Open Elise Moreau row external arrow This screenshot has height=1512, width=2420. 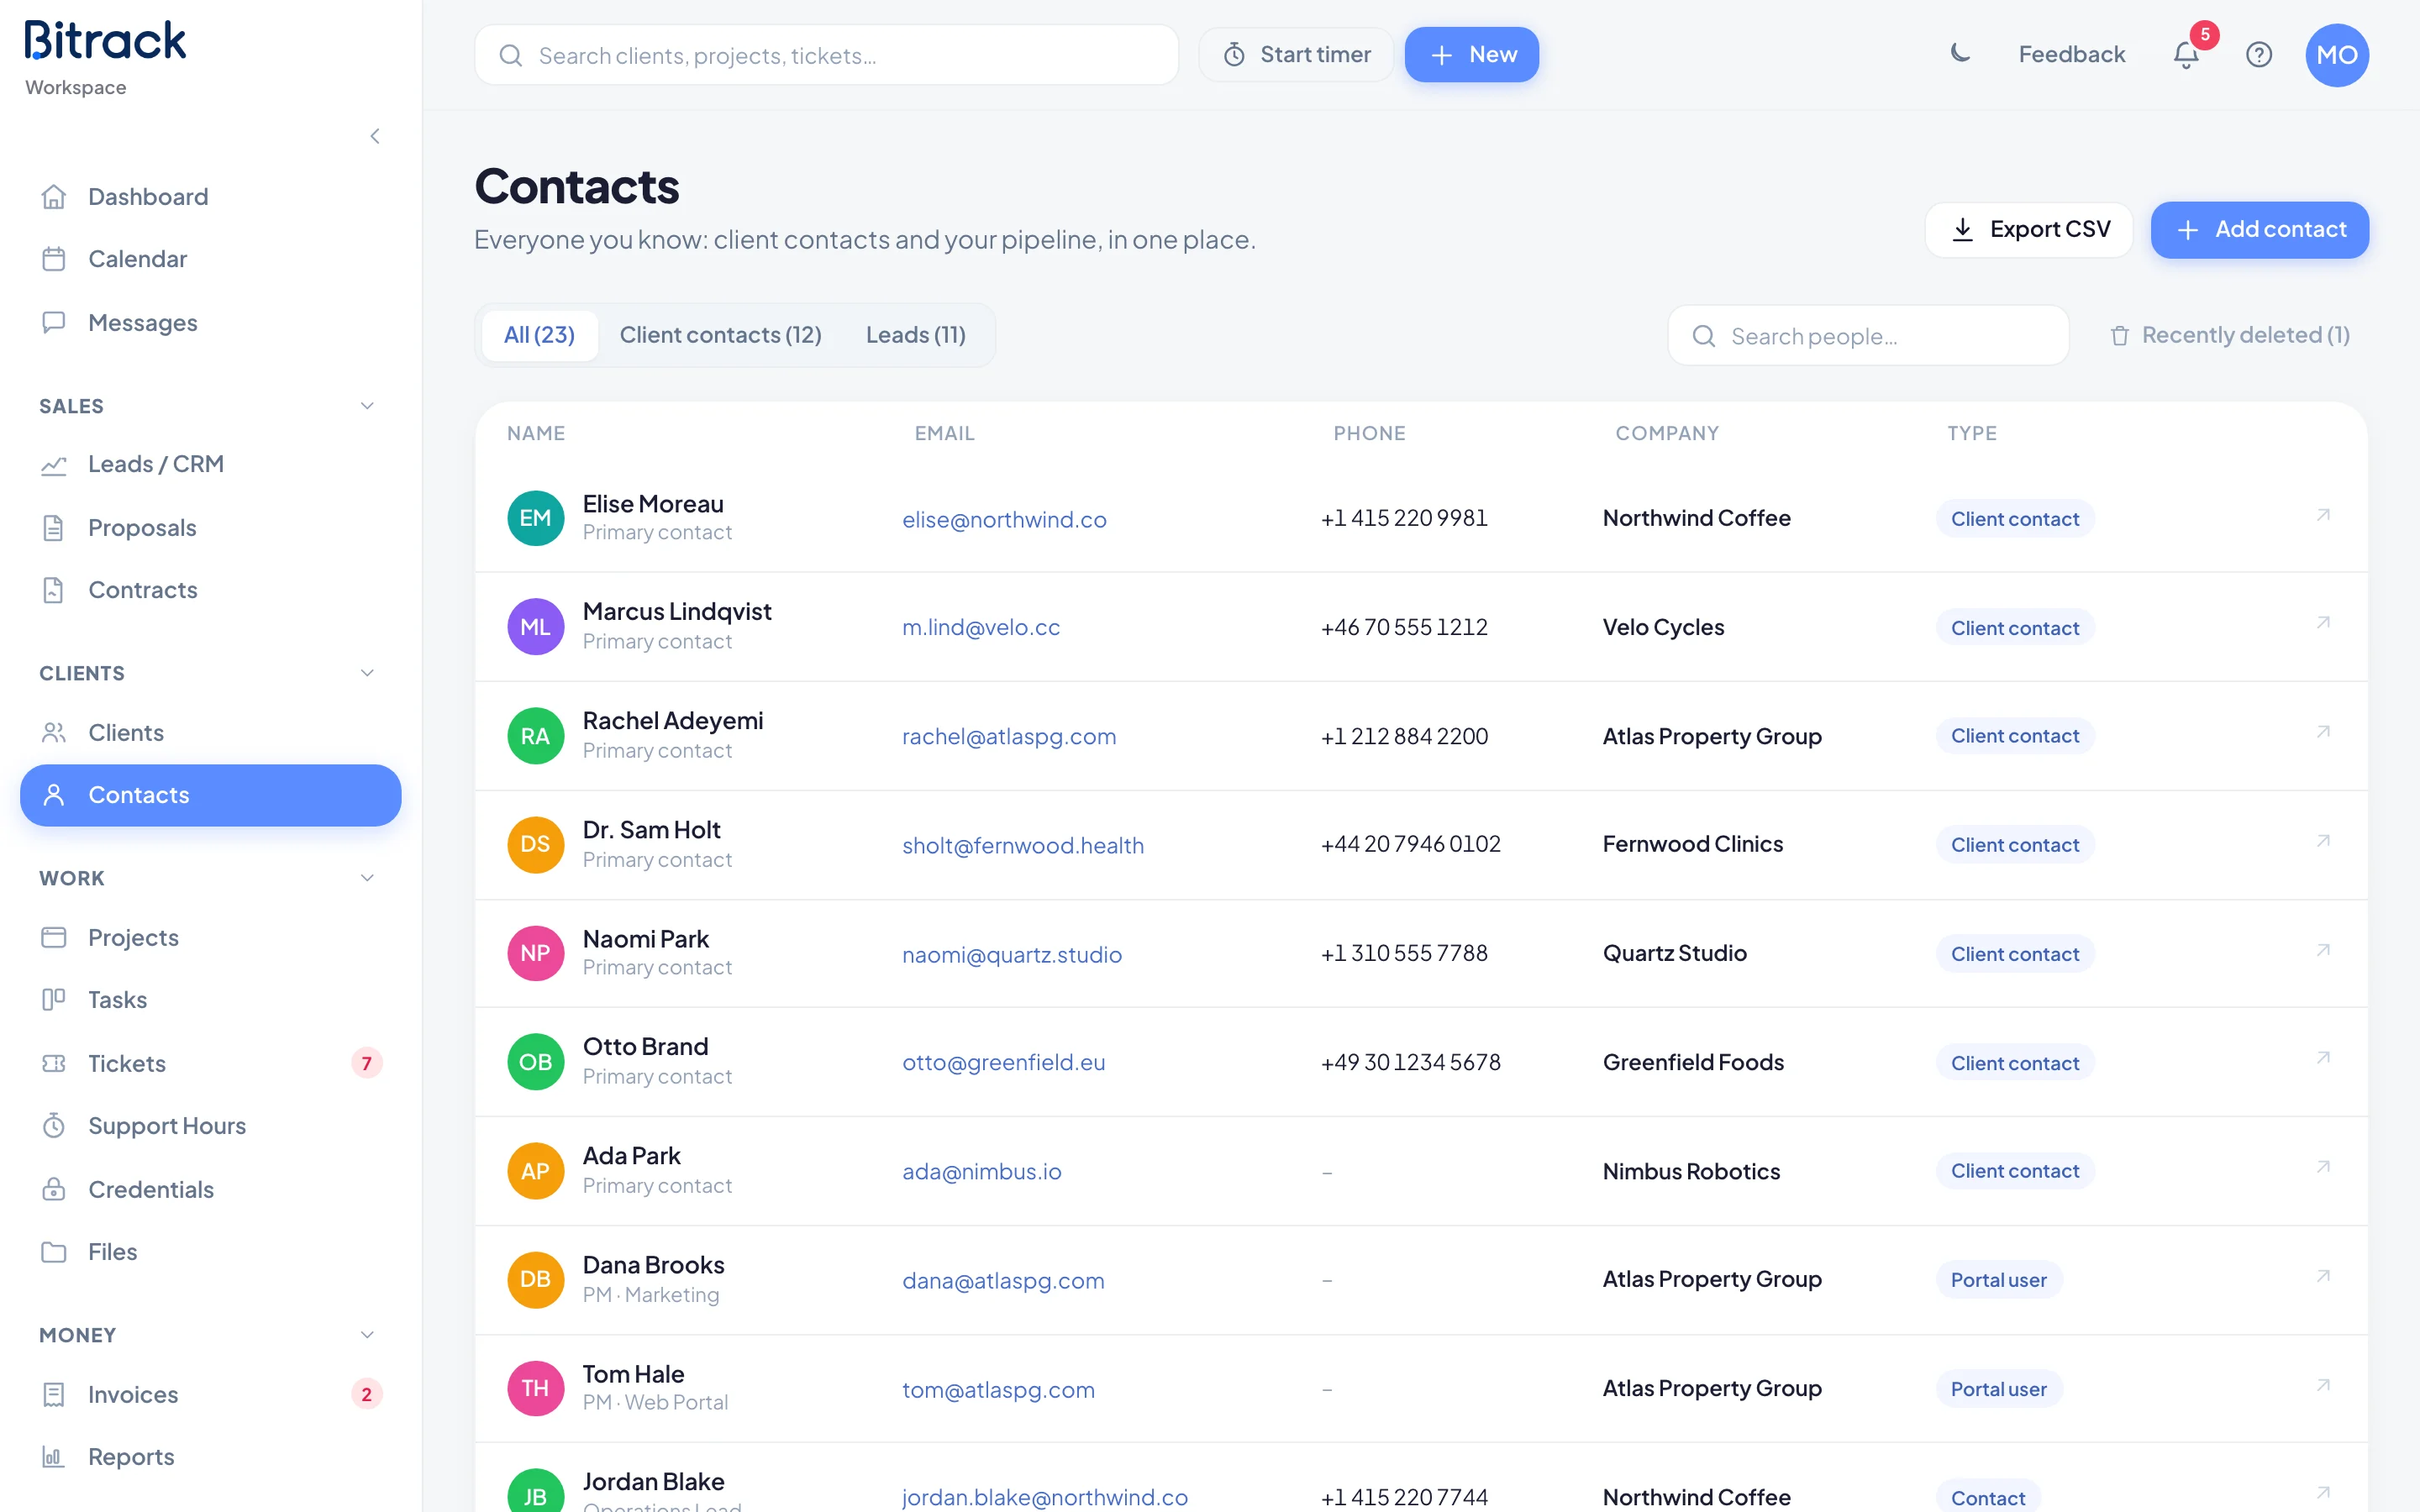pos(2323,515)
